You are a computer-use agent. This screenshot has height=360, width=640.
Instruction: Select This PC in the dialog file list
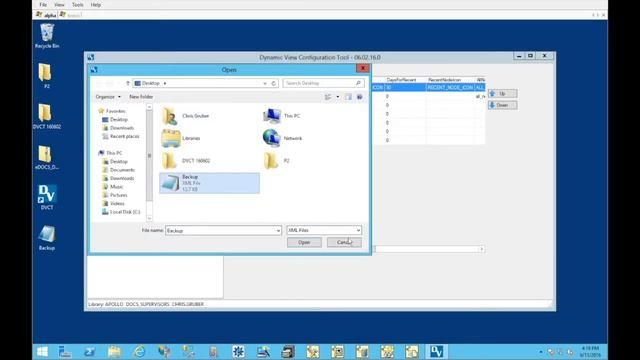coord(282,116)
